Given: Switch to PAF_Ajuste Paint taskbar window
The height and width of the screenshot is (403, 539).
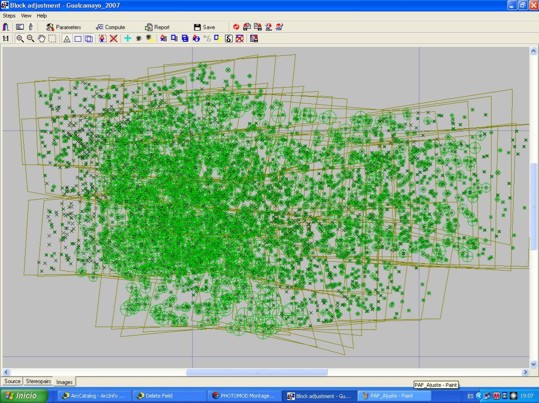Looking at the screenshot, I should click(x=394, y=396).
